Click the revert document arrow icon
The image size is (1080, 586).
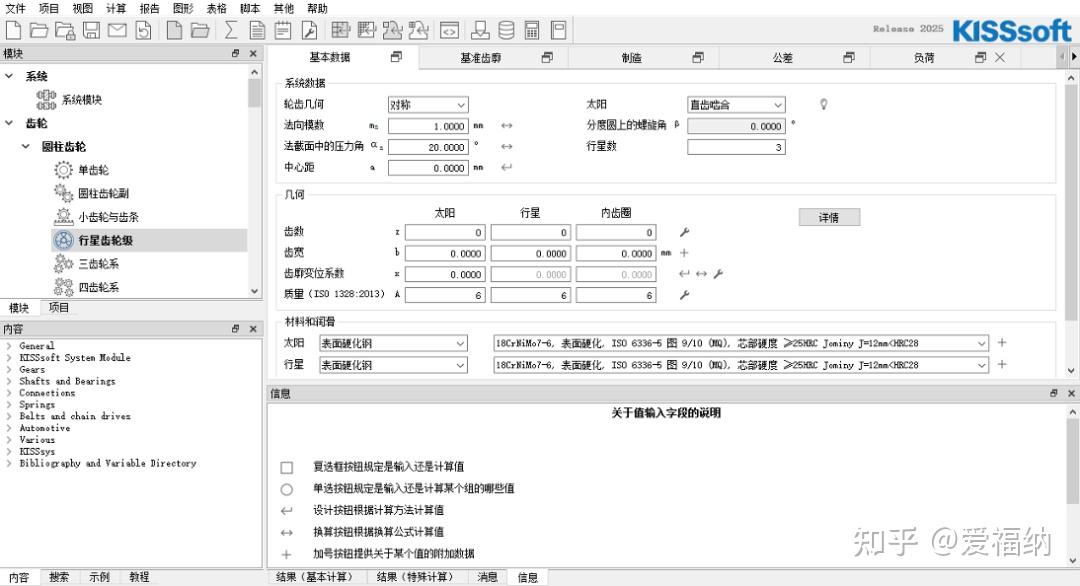143,30
